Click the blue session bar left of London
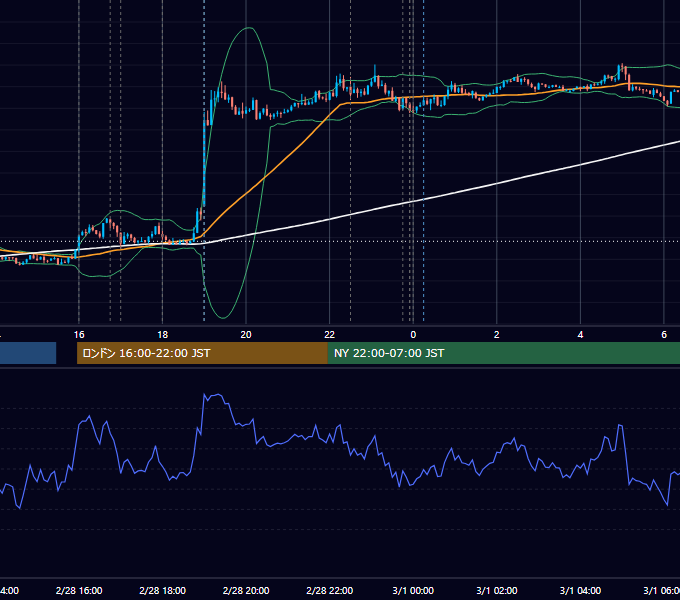The image size is (680, 600). point(28,353)
